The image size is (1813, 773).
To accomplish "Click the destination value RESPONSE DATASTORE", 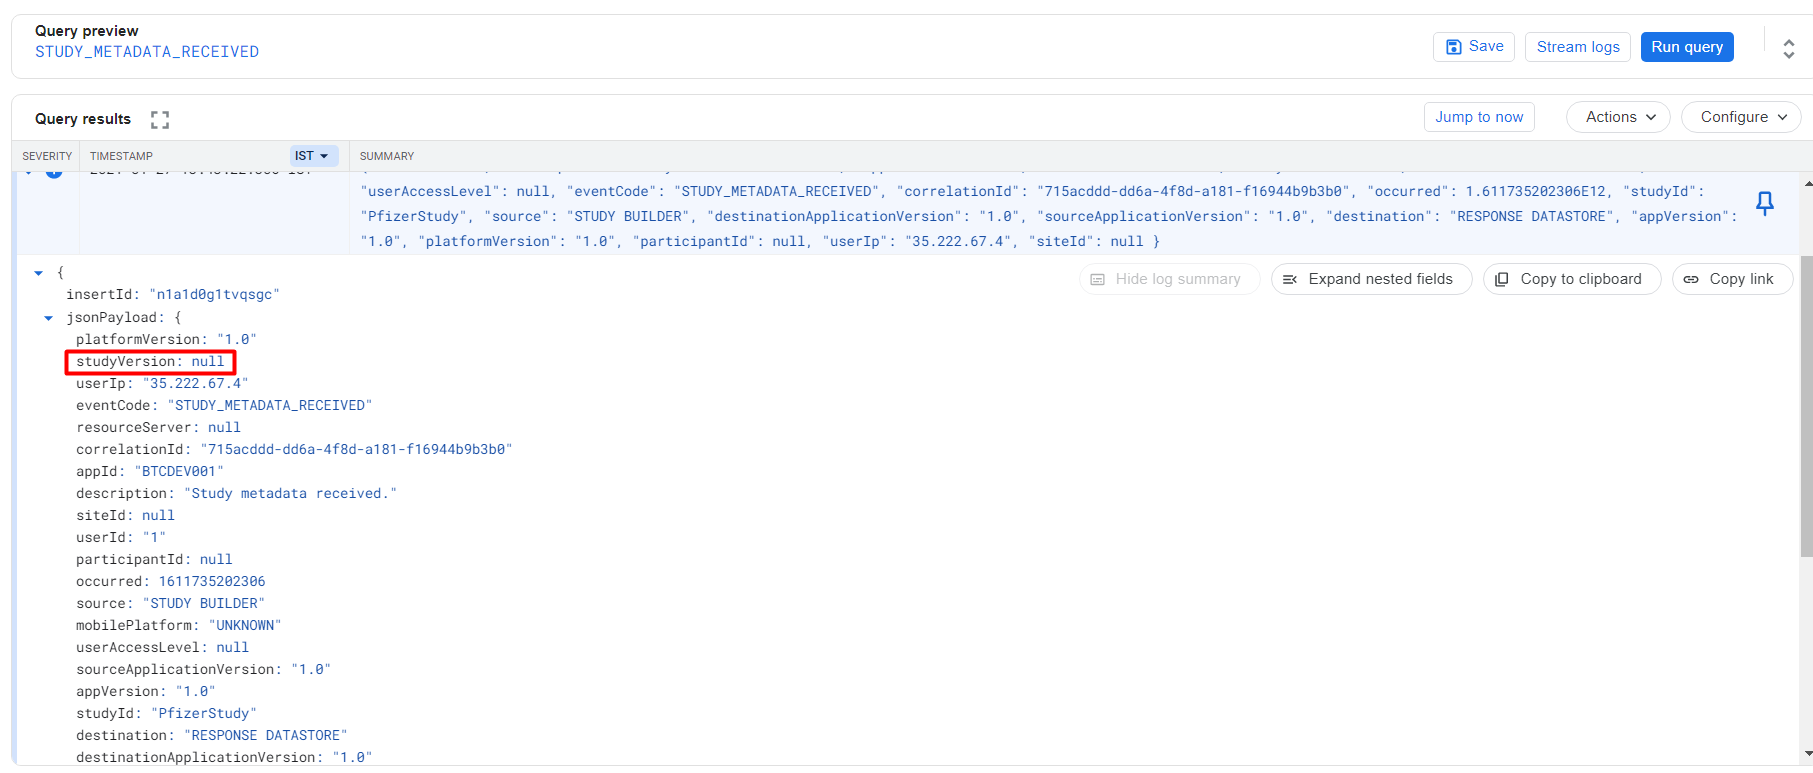I will point(265,736).
